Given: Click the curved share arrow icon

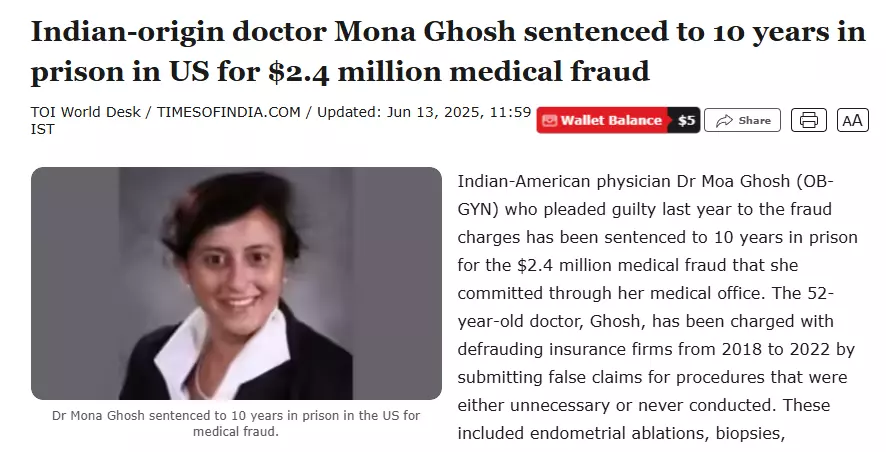Looking at the screenshot, I should point(724,121).
